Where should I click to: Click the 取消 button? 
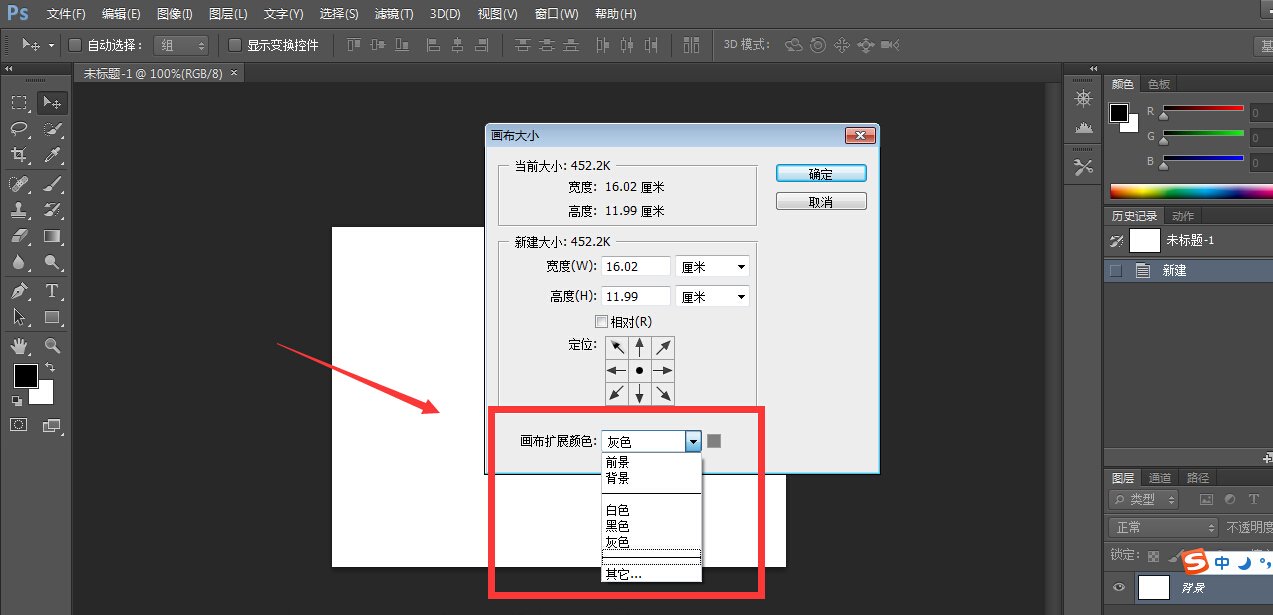[x=820, y=200]
